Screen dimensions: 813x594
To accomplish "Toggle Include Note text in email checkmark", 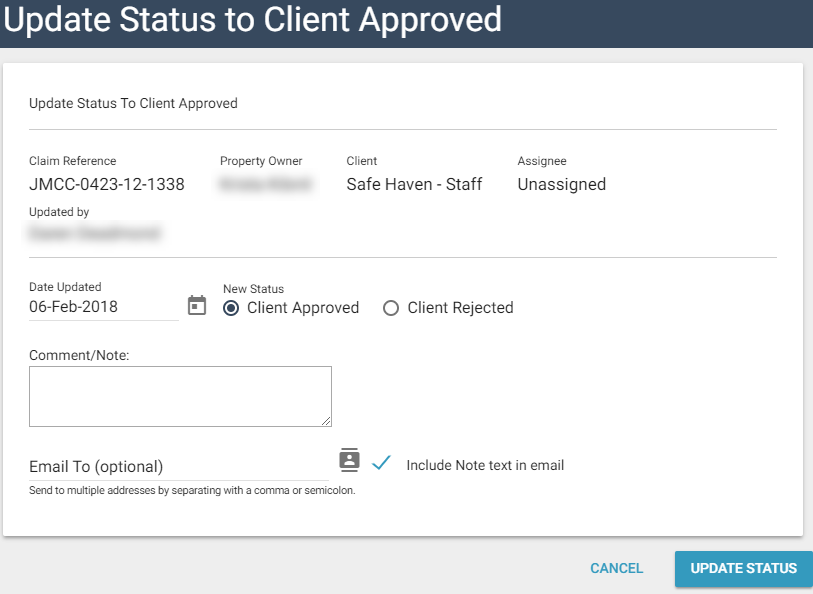I will tap(380, 463).
